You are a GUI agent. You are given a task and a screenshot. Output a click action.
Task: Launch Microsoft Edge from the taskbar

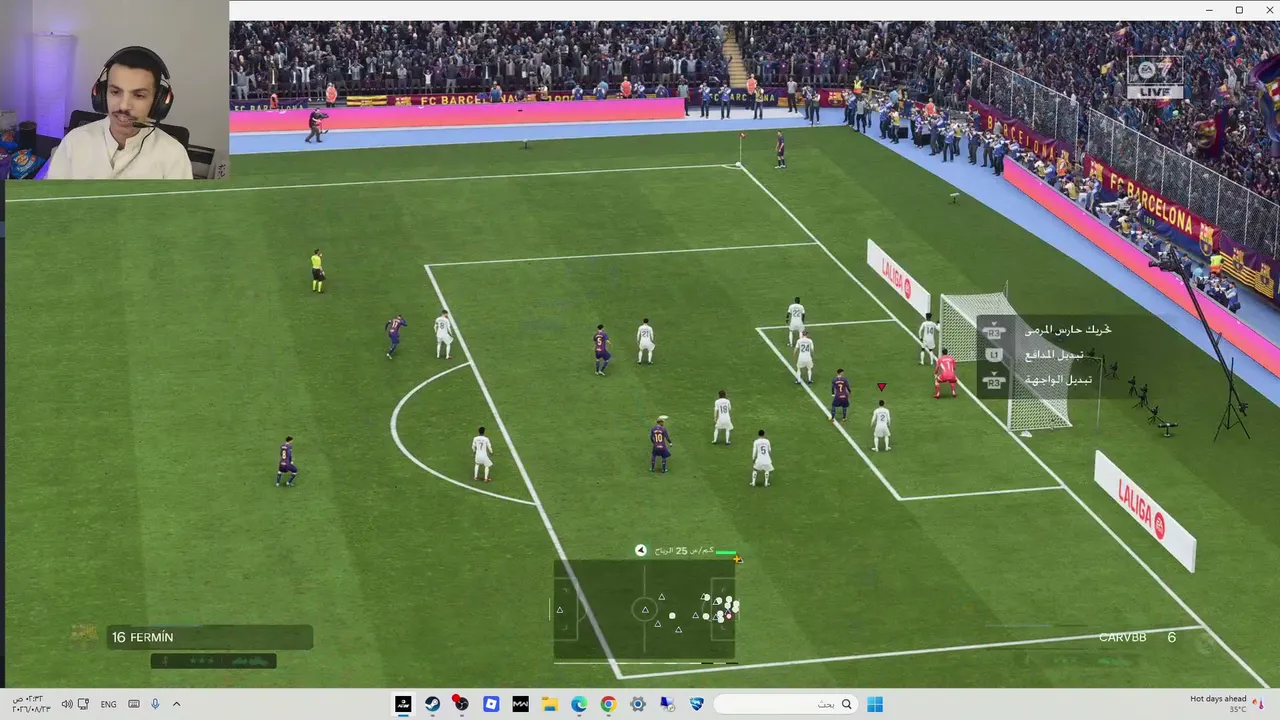(579, 704)
